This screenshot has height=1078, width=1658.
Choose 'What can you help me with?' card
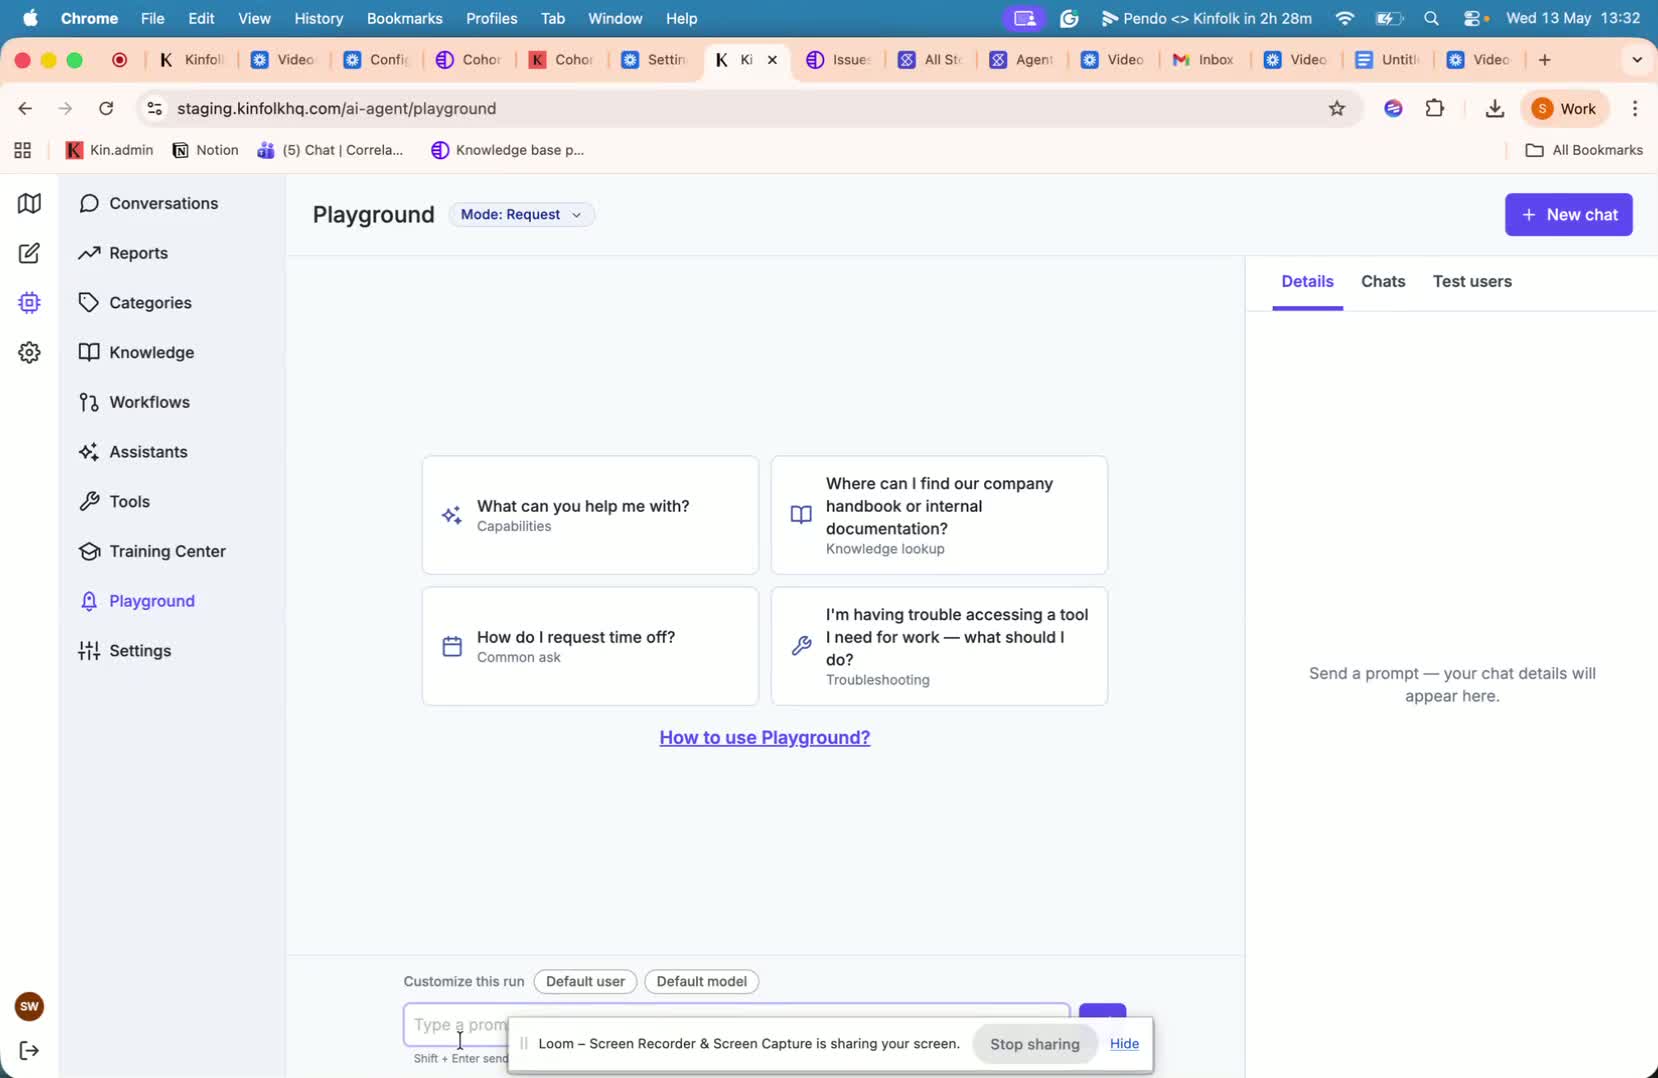590,515
